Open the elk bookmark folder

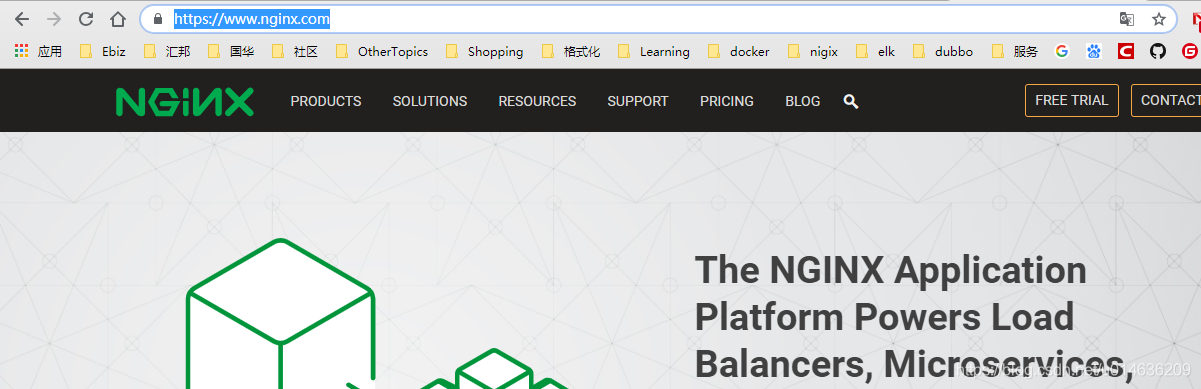(875, 51)
